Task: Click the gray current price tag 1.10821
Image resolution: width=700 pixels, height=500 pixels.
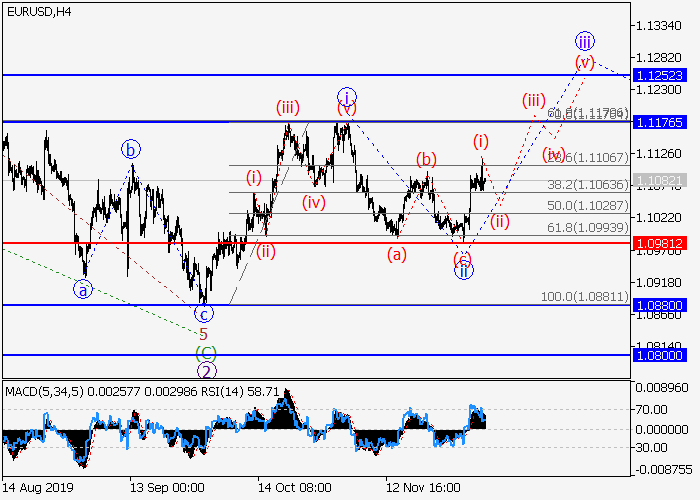Action: click(x=659, y=181)
